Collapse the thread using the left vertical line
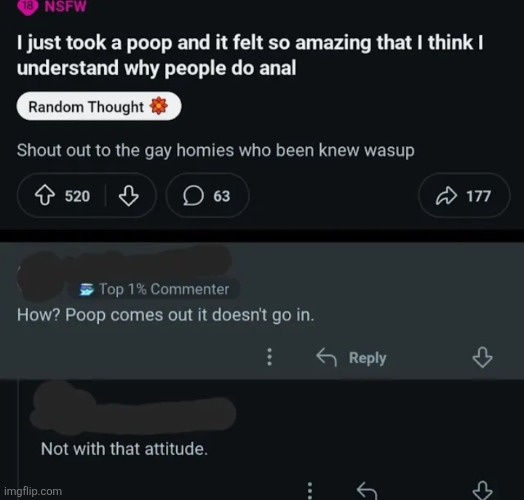The image size is (524, 500). pyautogui.click(x=19, y=438)
